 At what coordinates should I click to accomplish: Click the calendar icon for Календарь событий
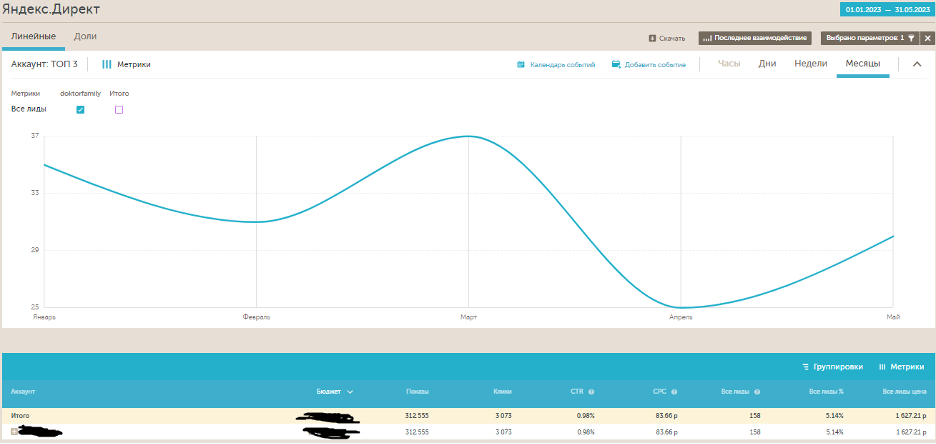coord(521,64)
